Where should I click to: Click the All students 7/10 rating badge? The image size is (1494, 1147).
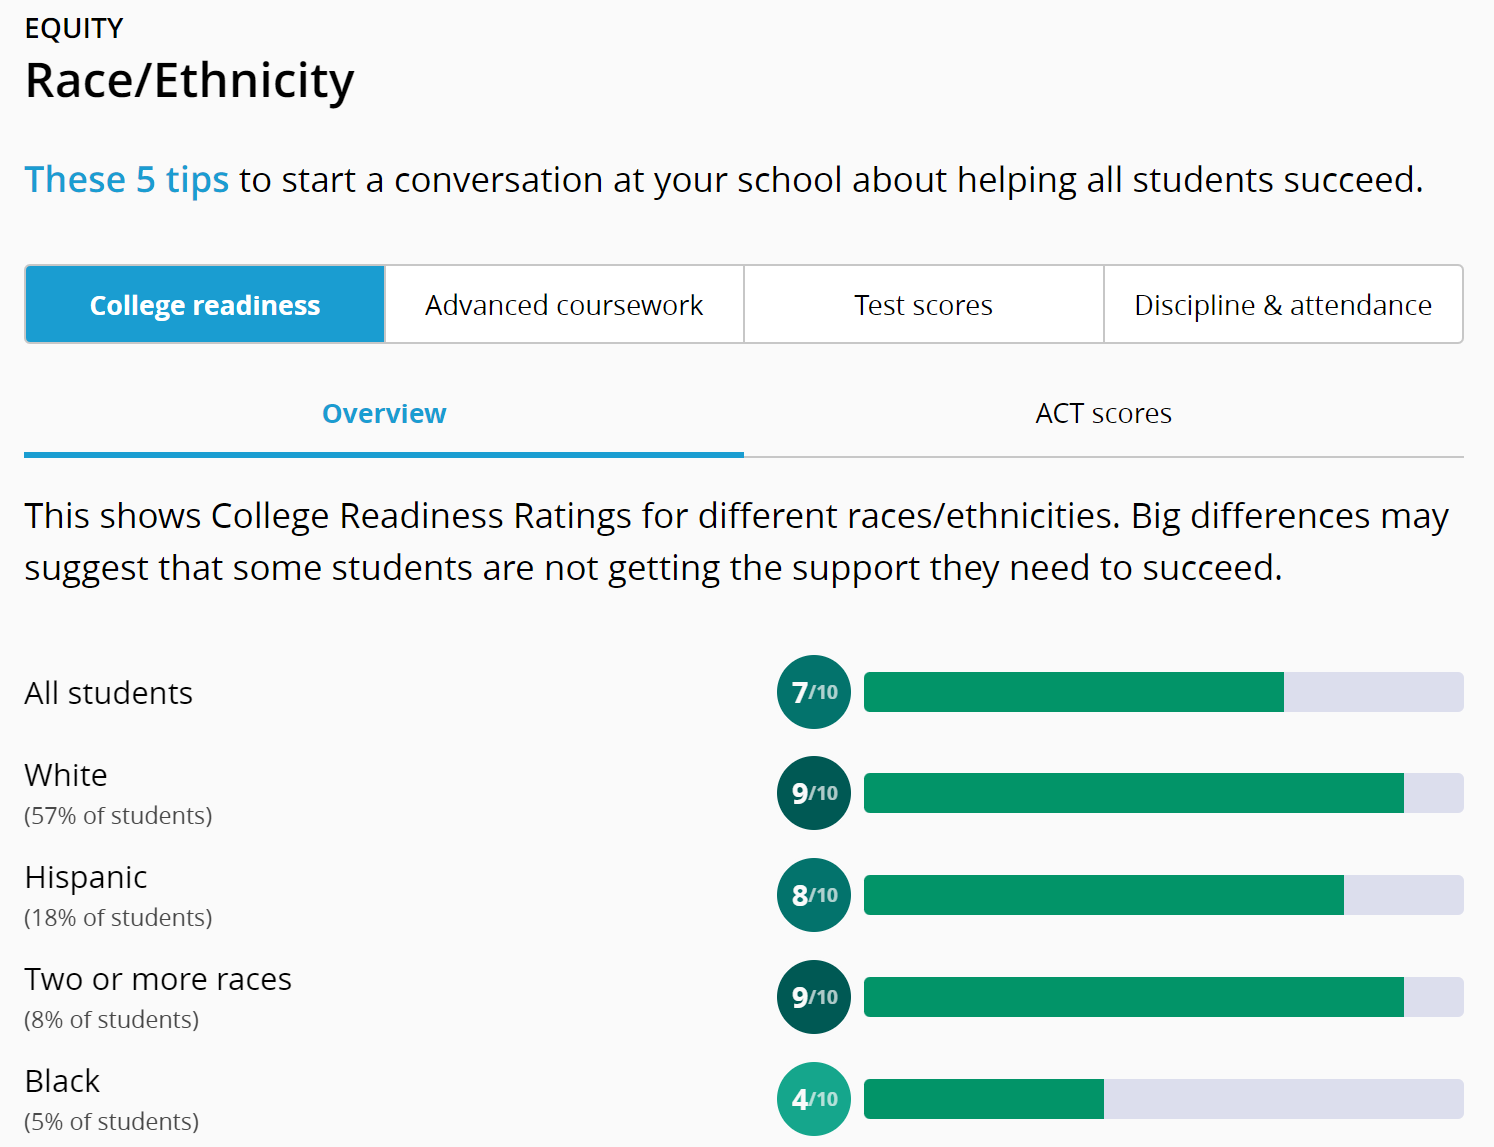click(813, 692)
